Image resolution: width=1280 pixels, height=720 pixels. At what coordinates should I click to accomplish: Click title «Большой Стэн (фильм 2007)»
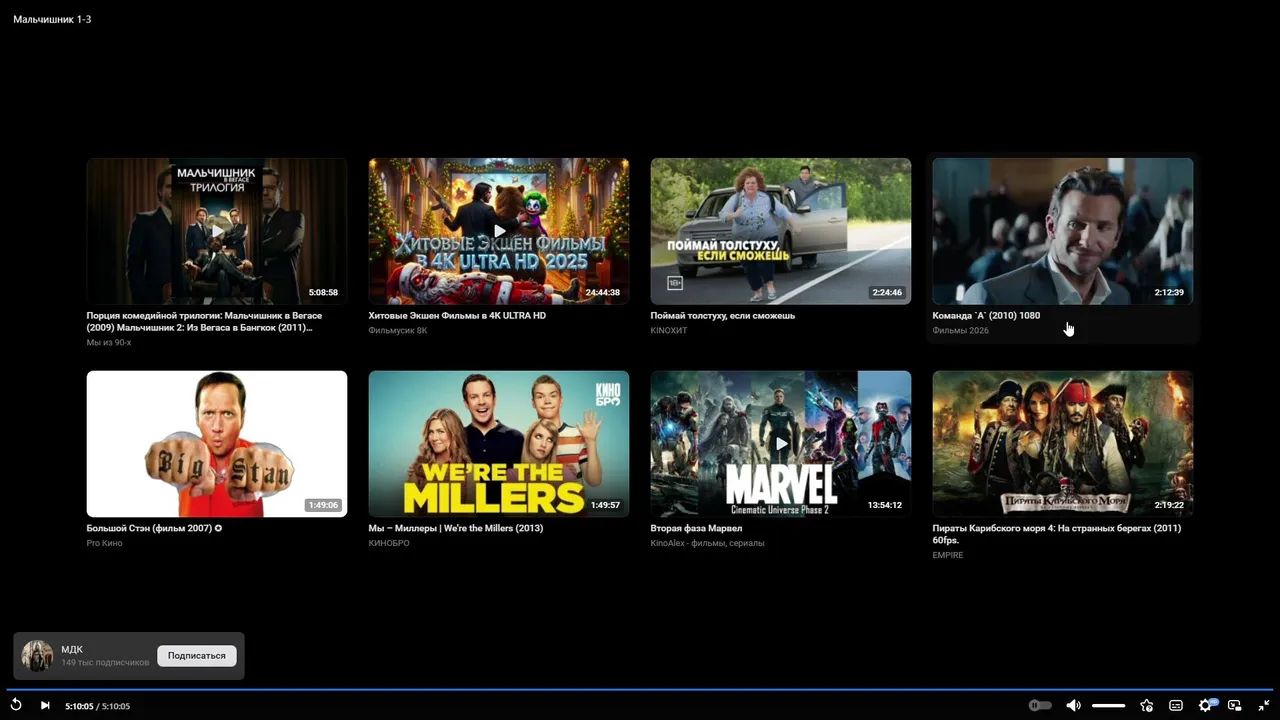pos(155,528)
